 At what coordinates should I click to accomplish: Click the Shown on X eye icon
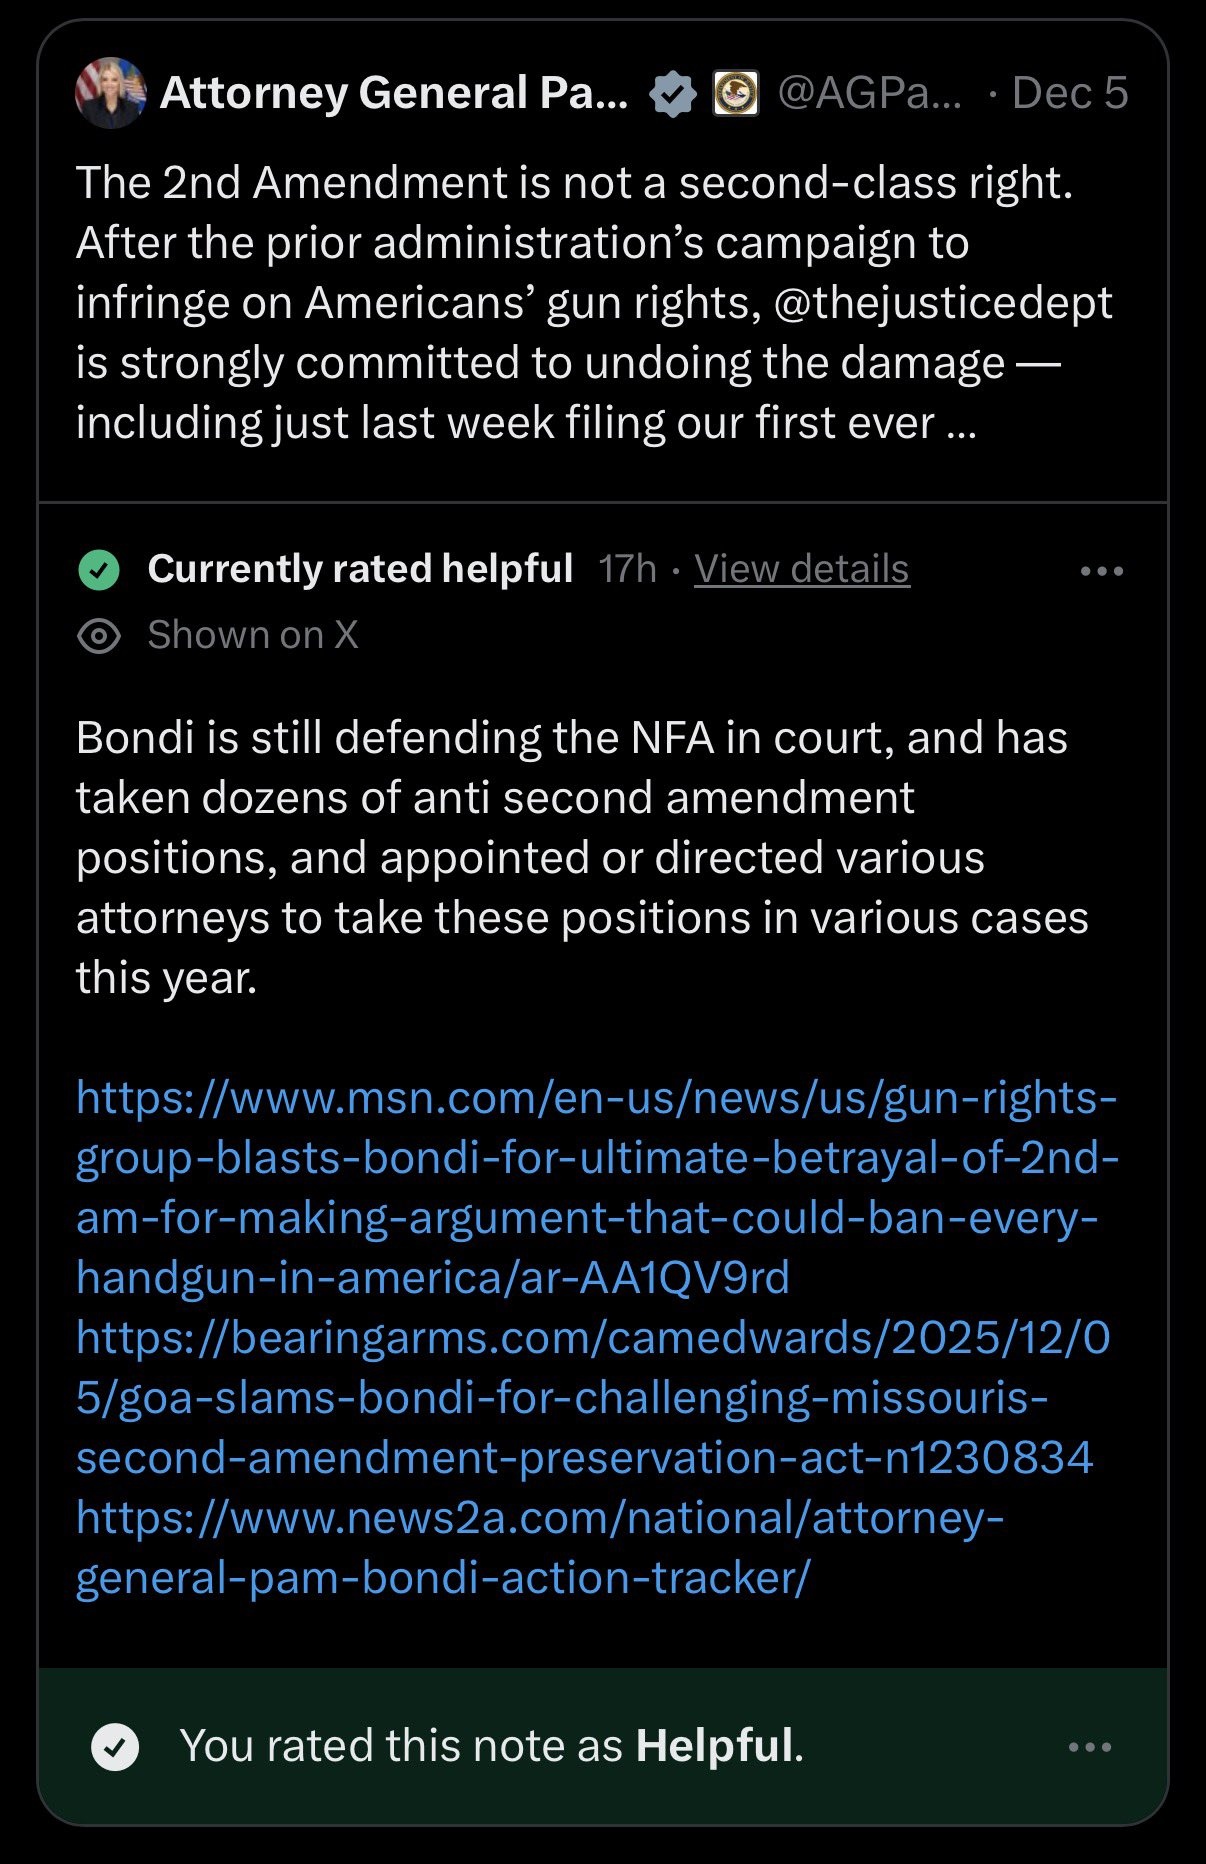coord(99,636)
